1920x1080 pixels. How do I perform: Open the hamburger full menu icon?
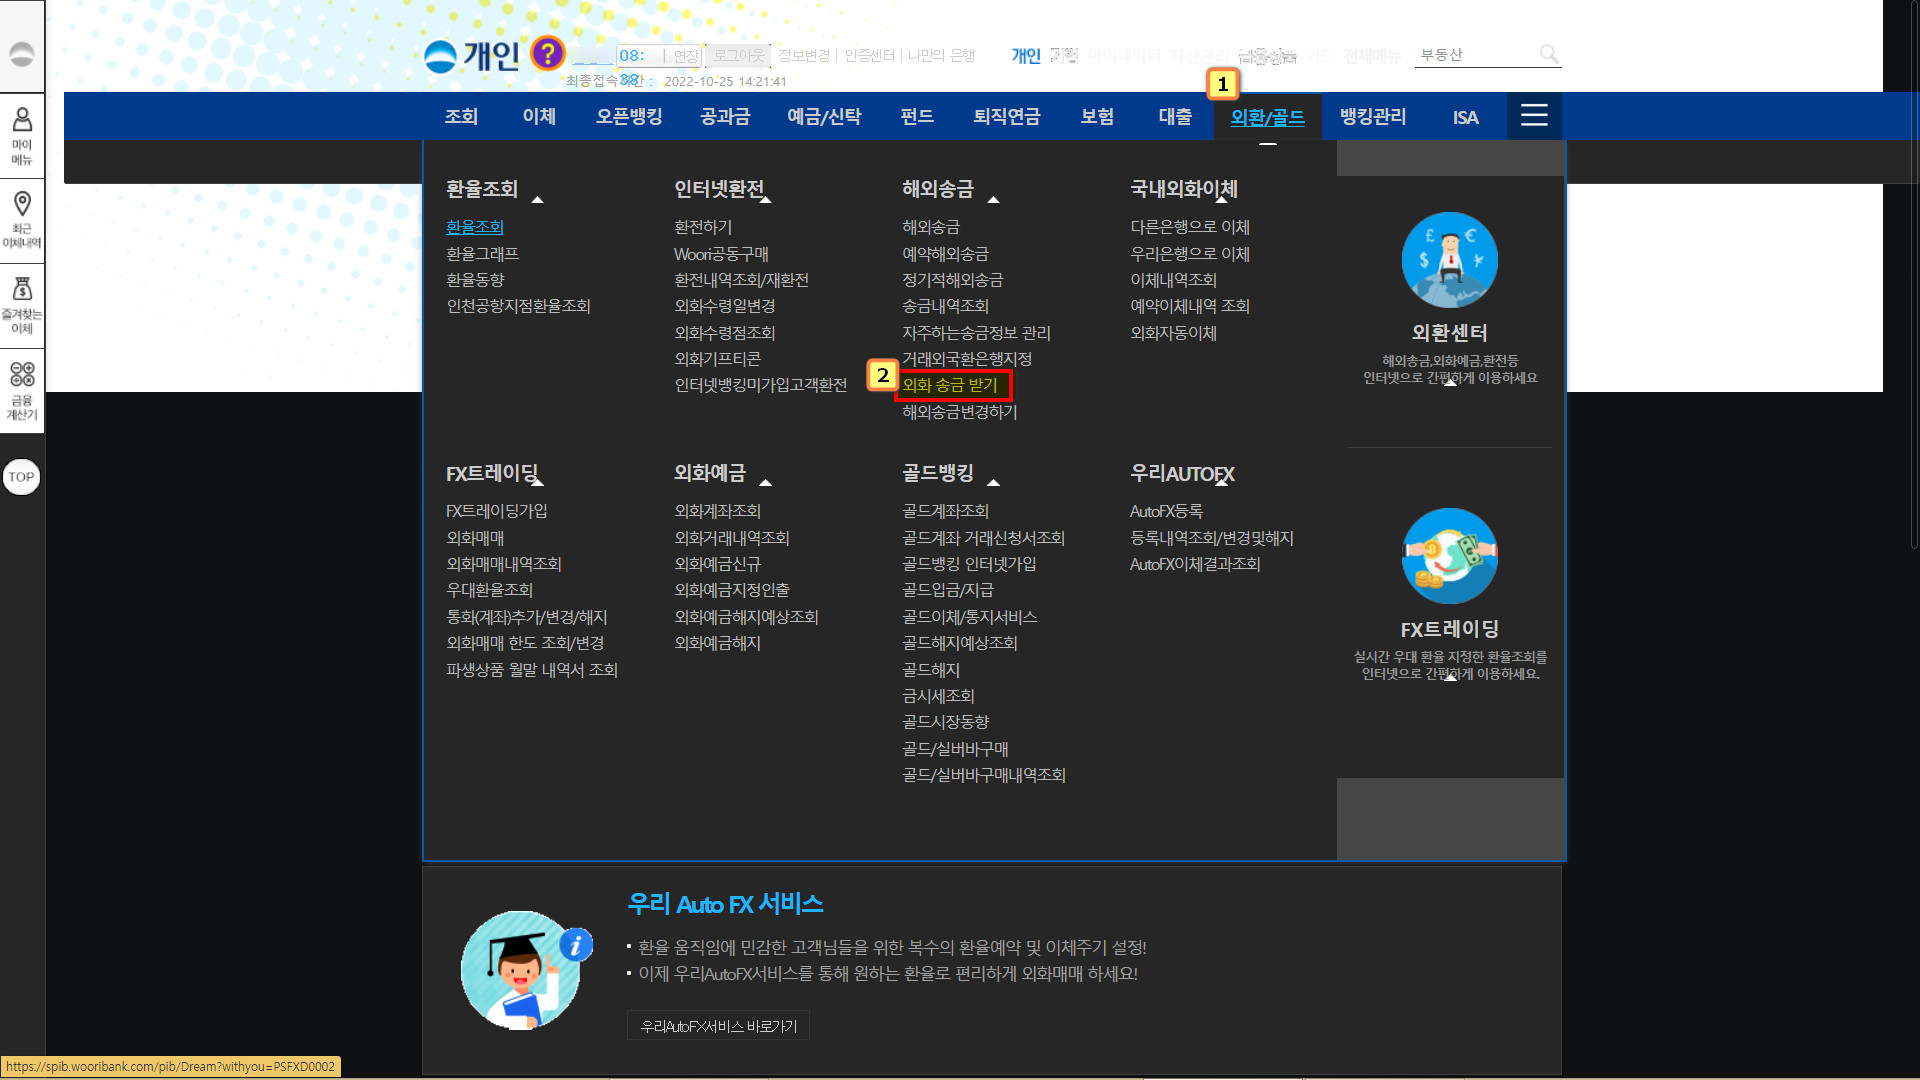(x=1534, y=116)
